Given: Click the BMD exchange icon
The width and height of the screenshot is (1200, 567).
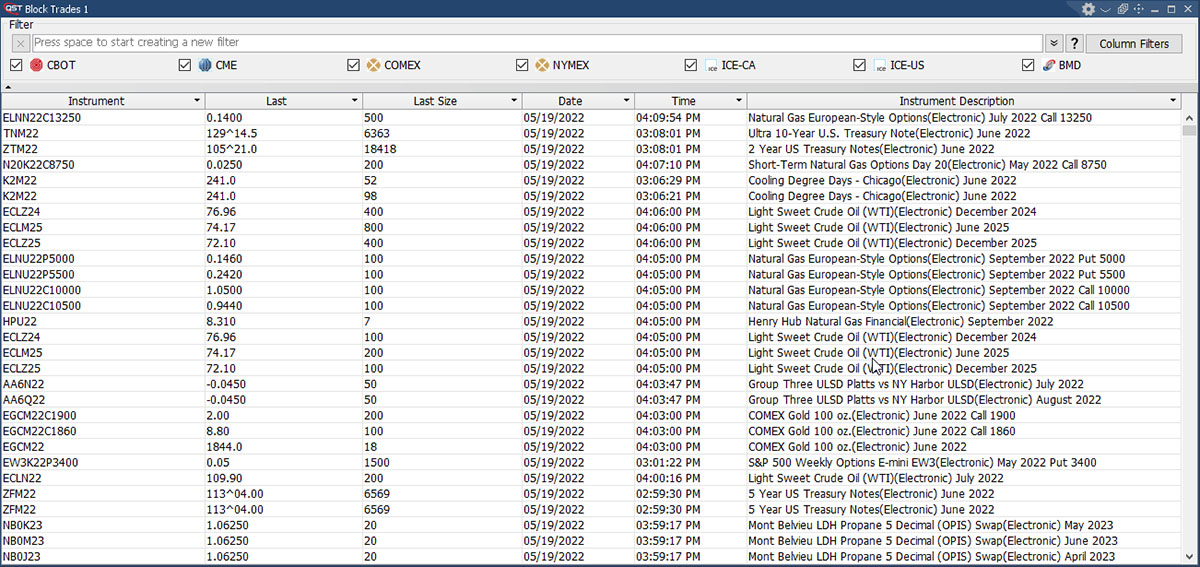Looking at the screenshot, I should pos(1048,66).
